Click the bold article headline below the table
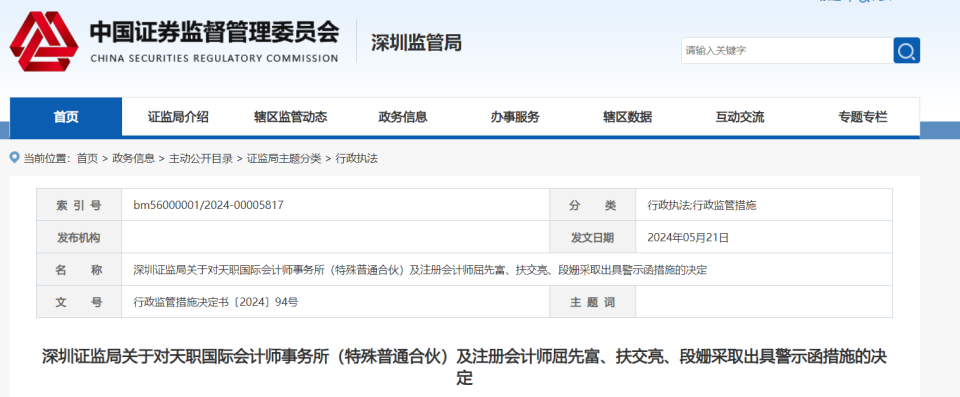Viewport: 960px width, 397px height. (465, 367)
